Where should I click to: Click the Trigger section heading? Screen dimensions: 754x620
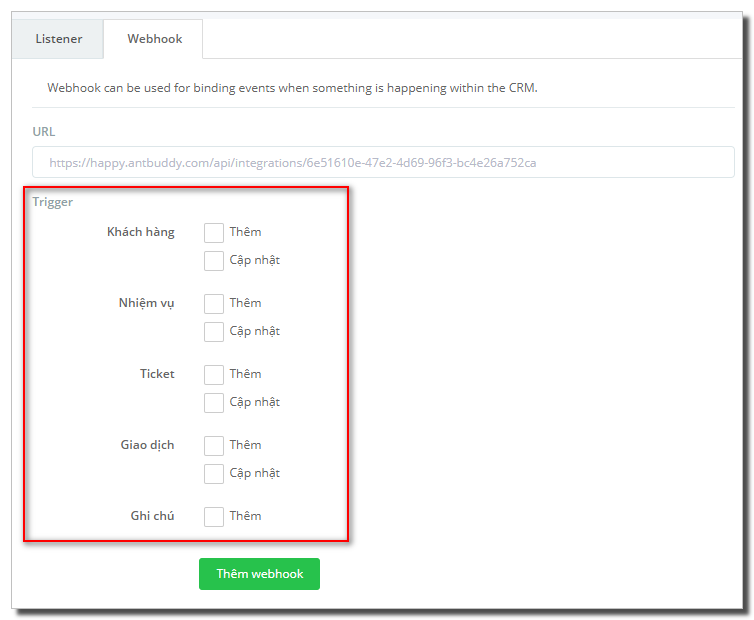click(52, 202)
